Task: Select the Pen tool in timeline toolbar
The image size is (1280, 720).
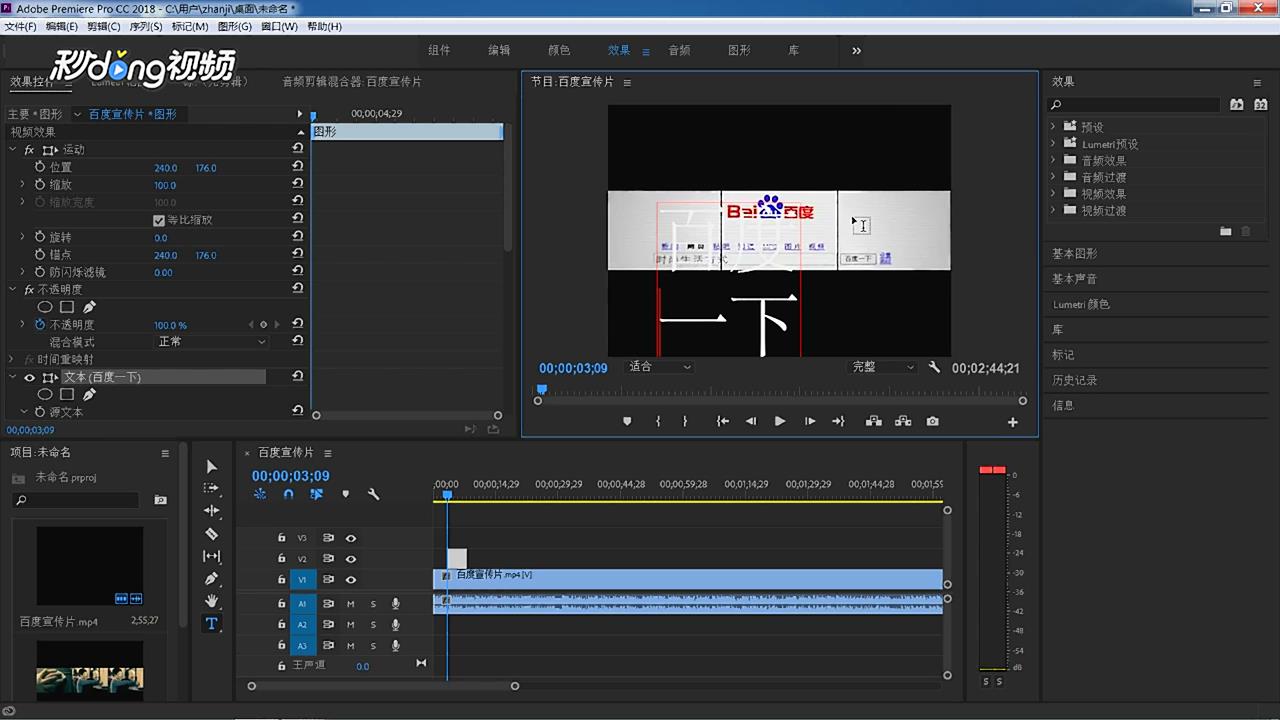Action: coord(211,579)
